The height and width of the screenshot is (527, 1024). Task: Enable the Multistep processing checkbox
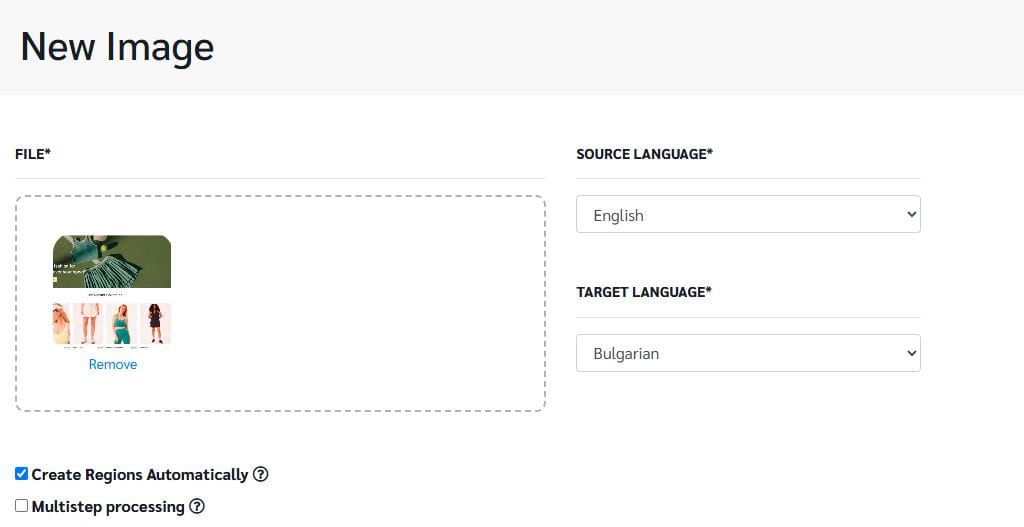pos(22,506)
